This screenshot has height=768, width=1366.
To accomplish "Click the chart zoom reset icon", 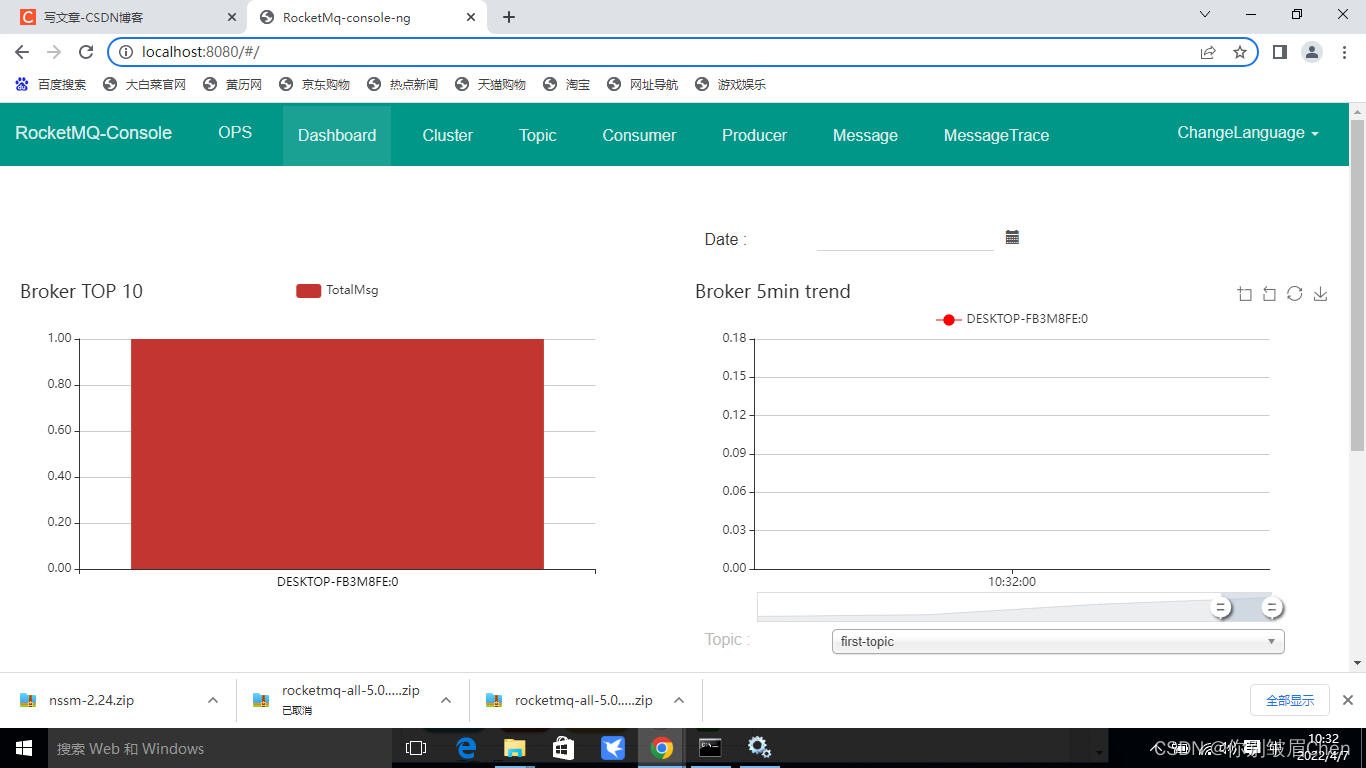I will pos(1269,293).
